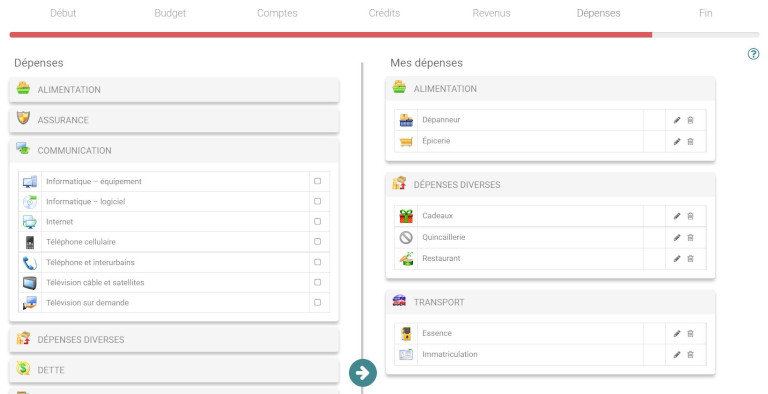Check Télévision câble et satellites checkbox
This screenshot has width=768, height=394.
tap(317, 282)
